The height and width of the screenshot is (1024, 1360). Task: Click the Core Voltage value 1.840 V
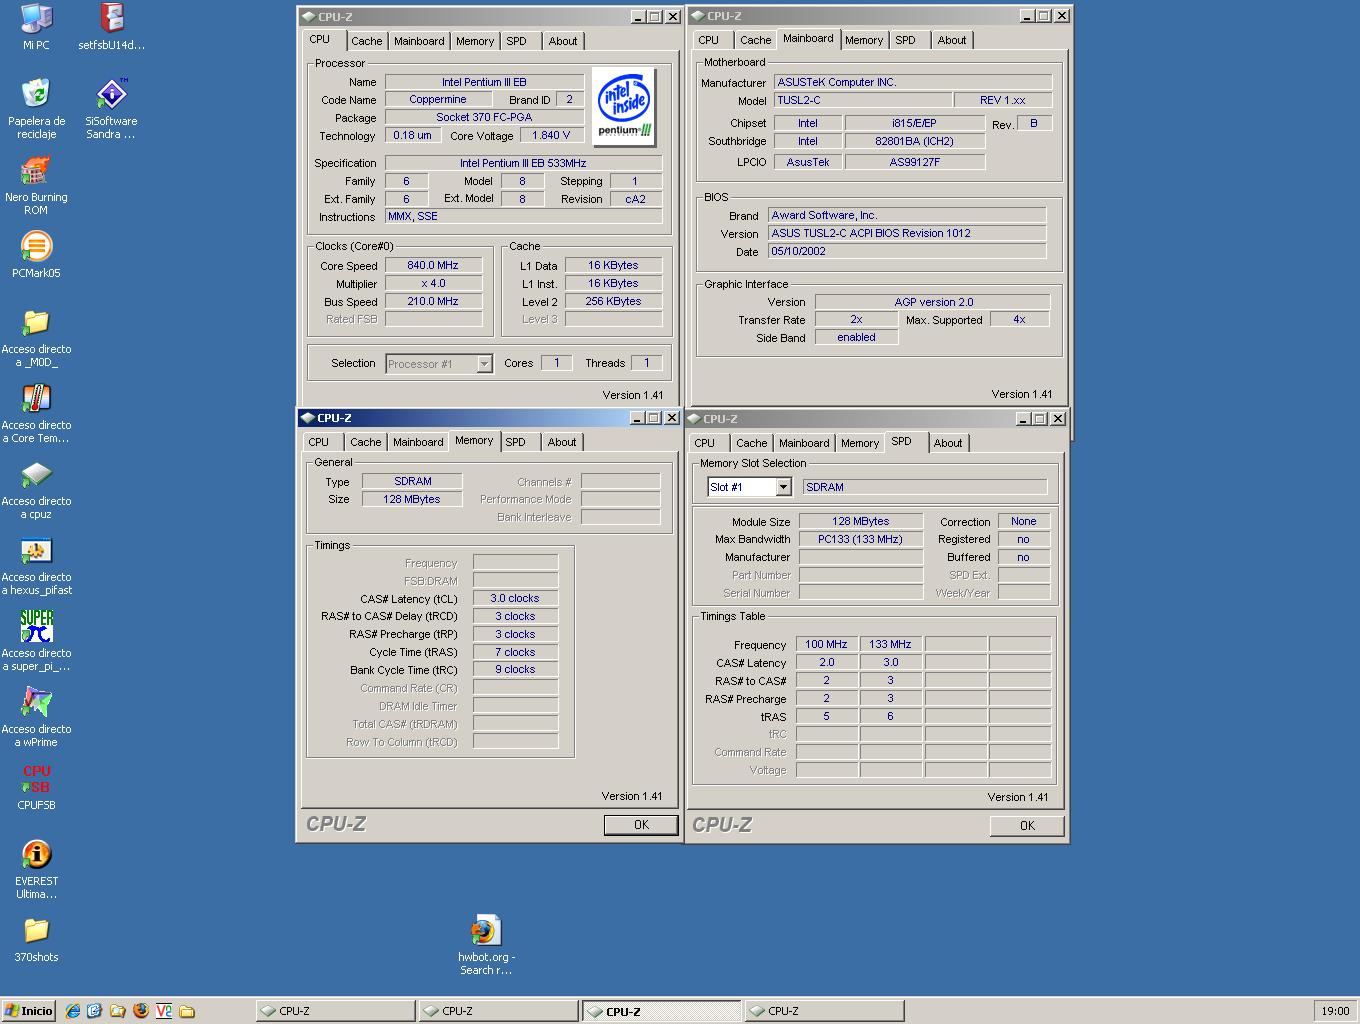pyautogui.click(x=551, y=135)
